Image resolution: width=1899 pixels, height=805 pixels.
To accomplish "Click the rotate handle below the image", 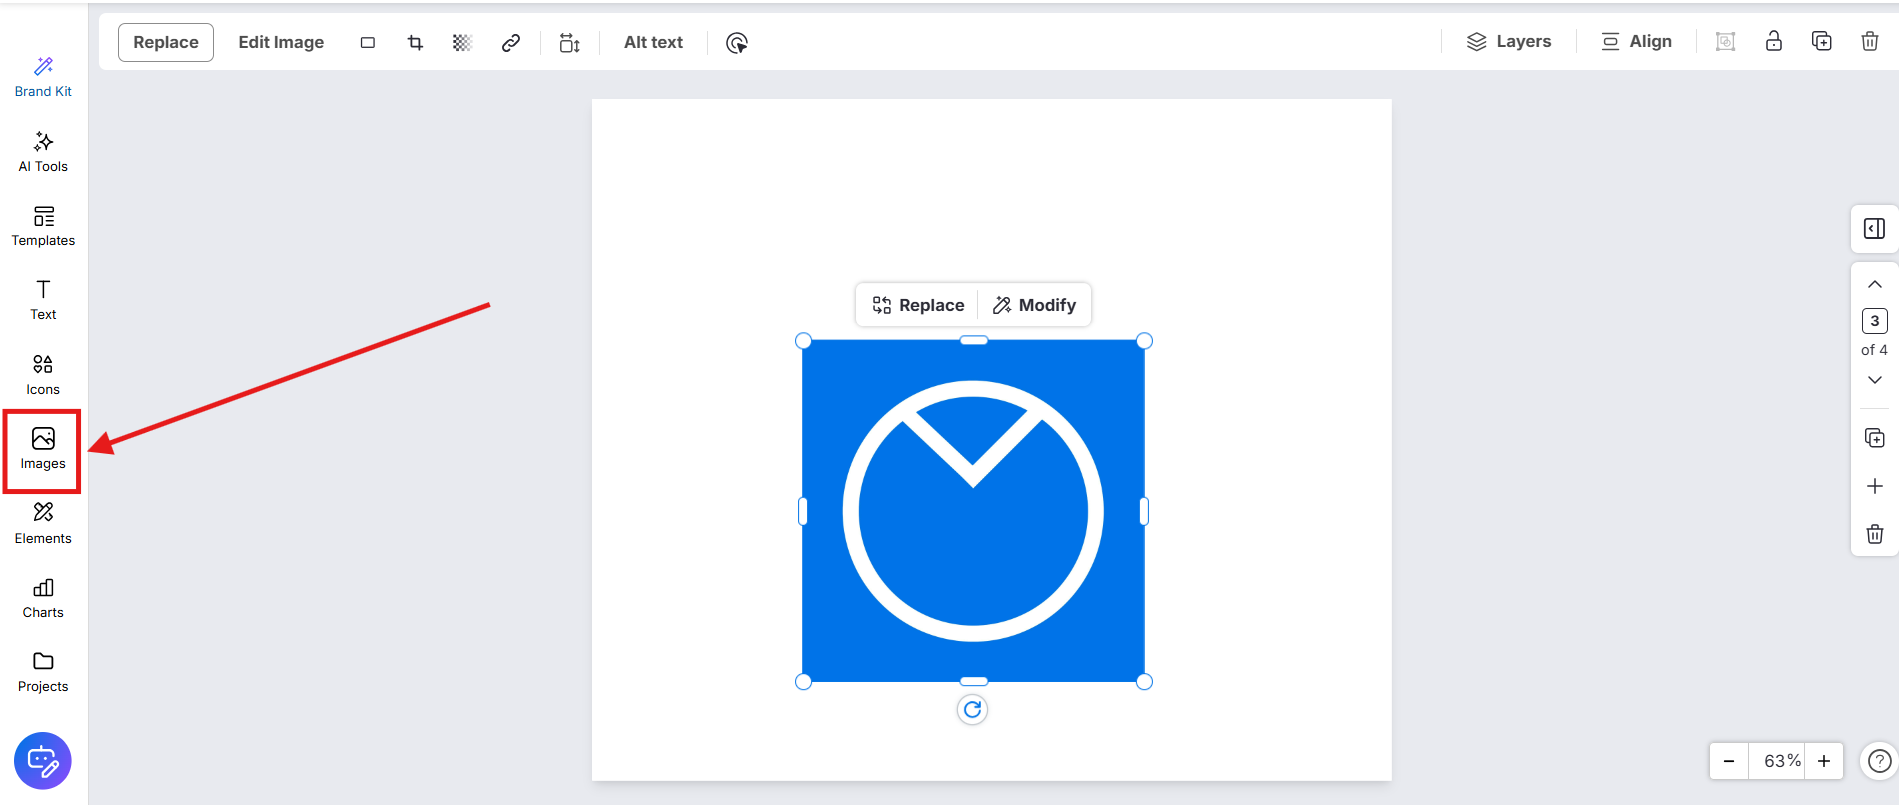I will coord(972,710).
